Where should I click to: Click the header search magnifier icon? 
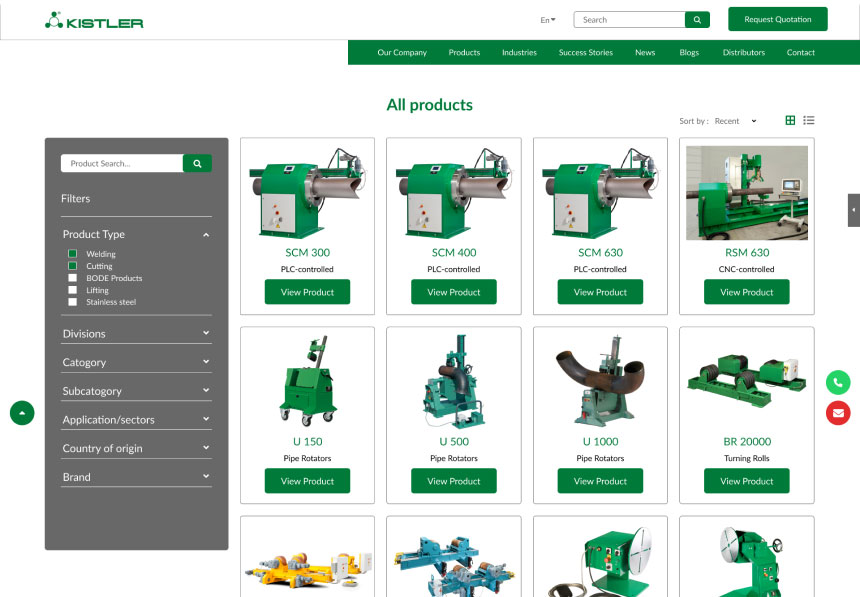697,19
